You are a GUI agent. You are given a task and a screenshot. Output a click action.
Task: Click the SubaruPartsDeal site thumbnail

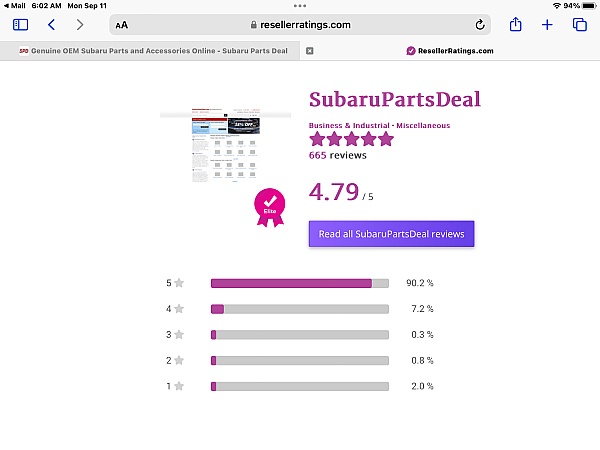click(x=226, y=145)
